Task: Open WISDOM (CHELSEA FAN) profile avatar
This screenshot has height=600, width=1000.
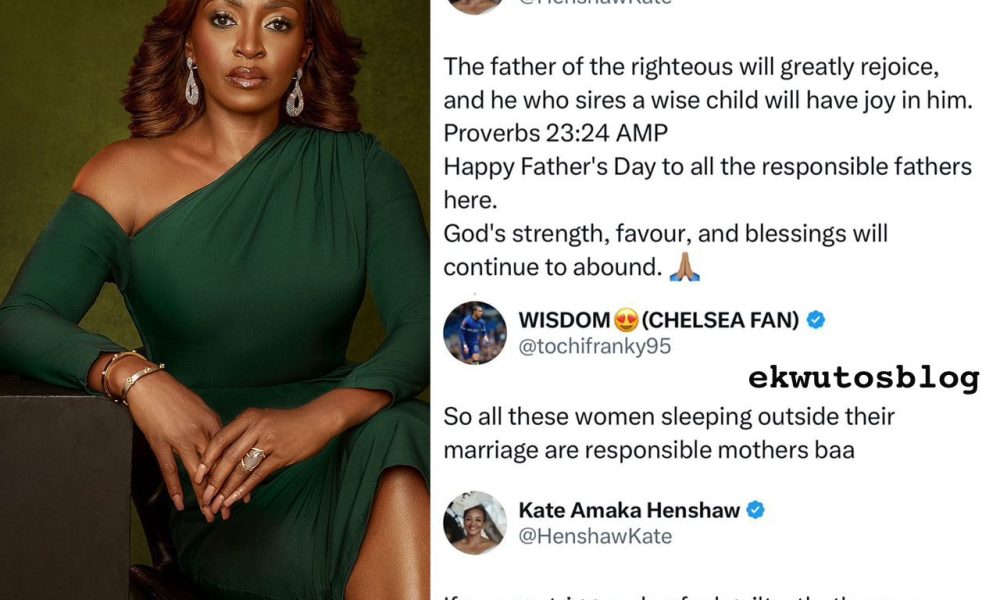Action: 474,332
